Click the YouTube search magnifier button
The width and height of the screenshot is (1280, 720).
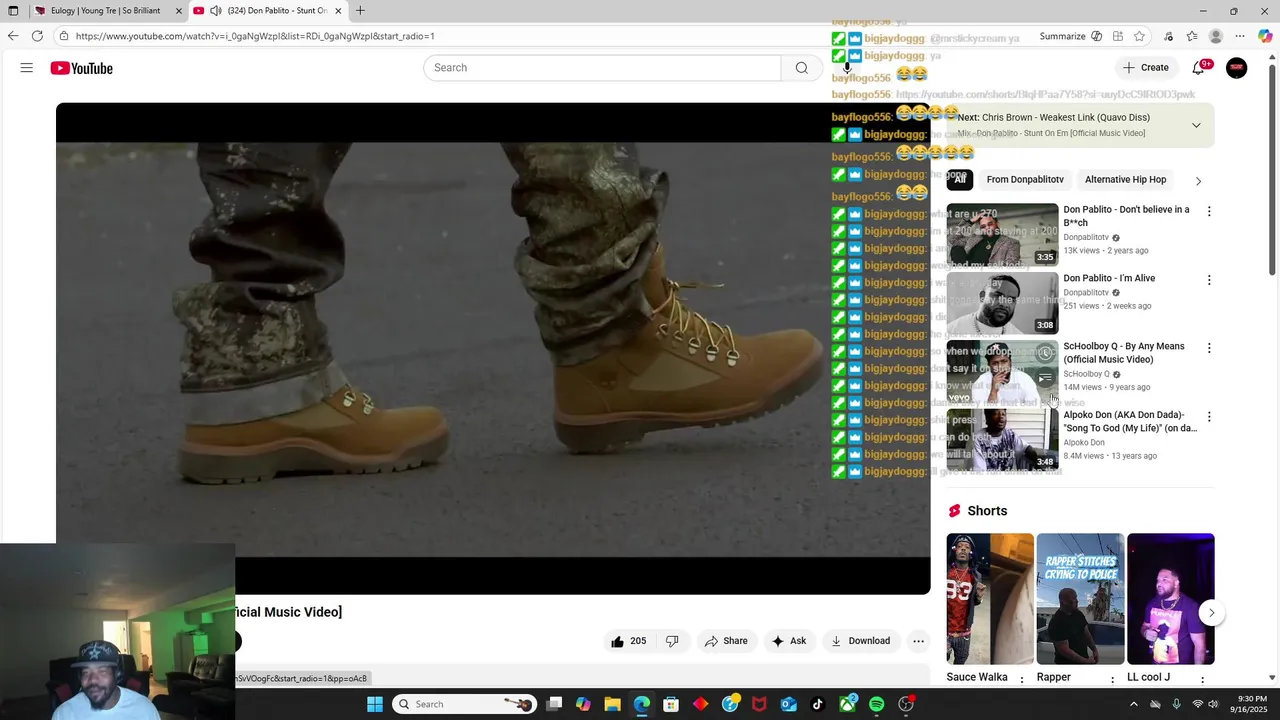[x=802, y=68]
